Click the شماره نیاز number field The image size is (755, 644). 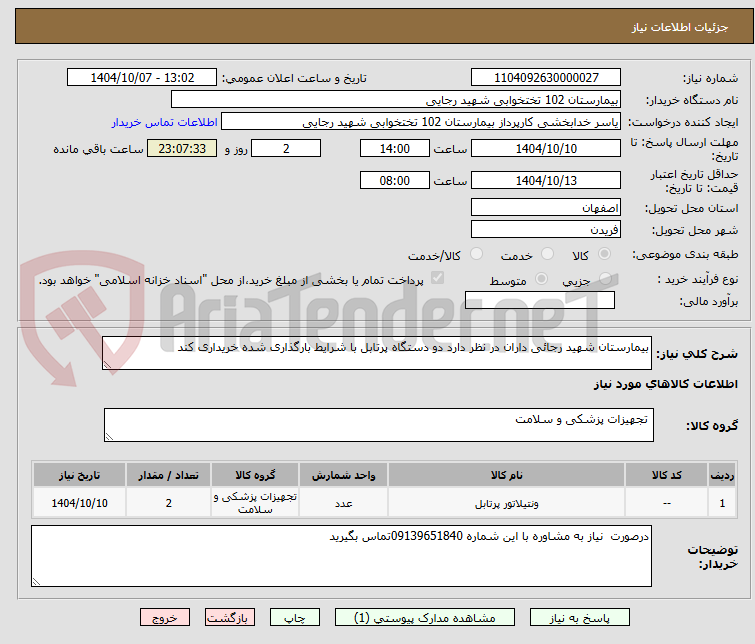(x=546, y=78)
